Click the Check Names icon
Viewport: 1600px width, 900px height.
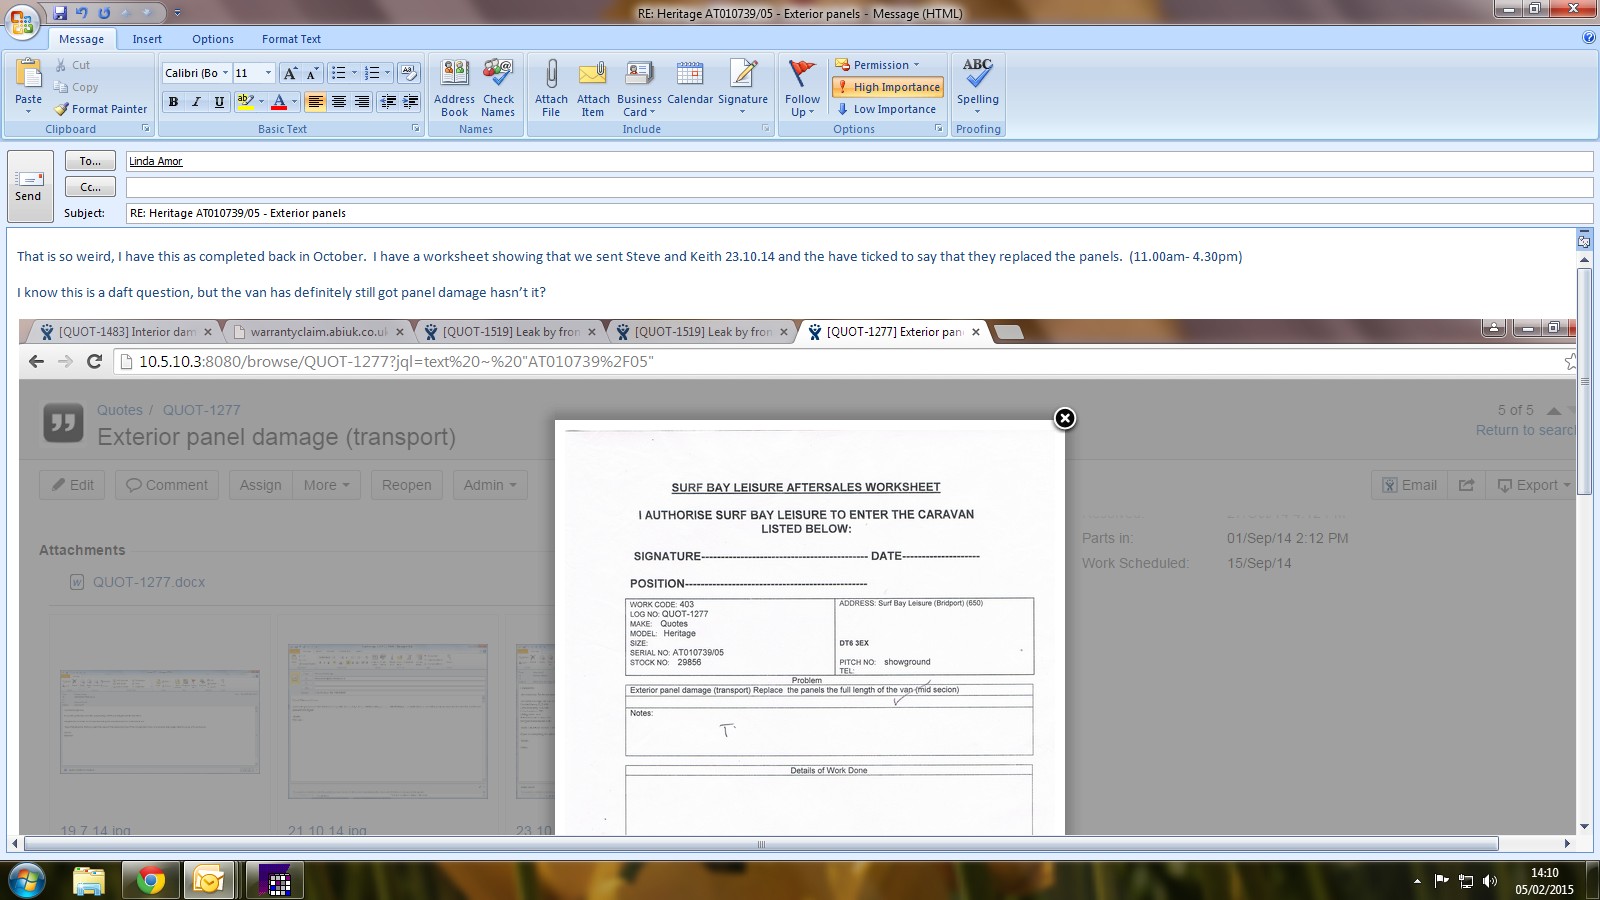[x=498, y=75]
